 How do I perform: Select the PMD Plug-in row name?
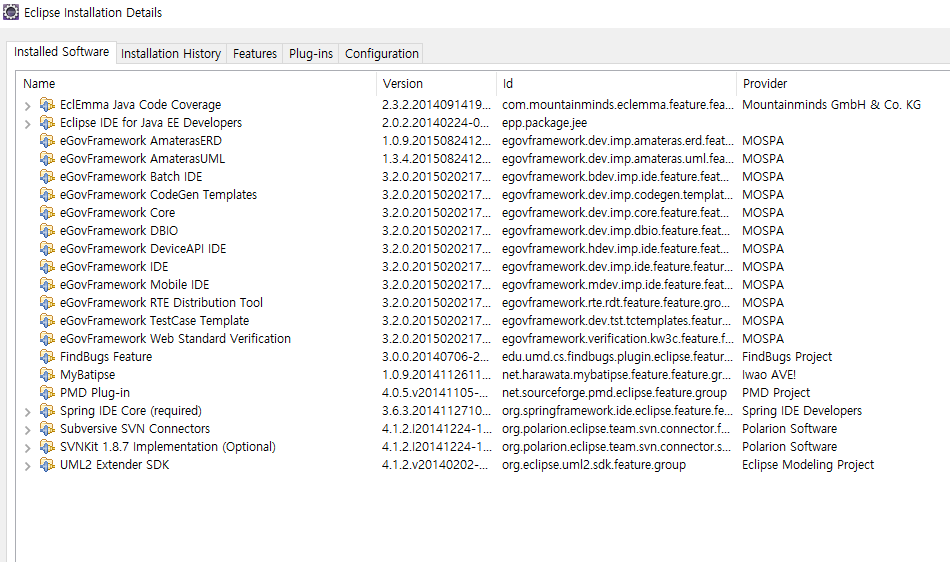coord(95,393)
